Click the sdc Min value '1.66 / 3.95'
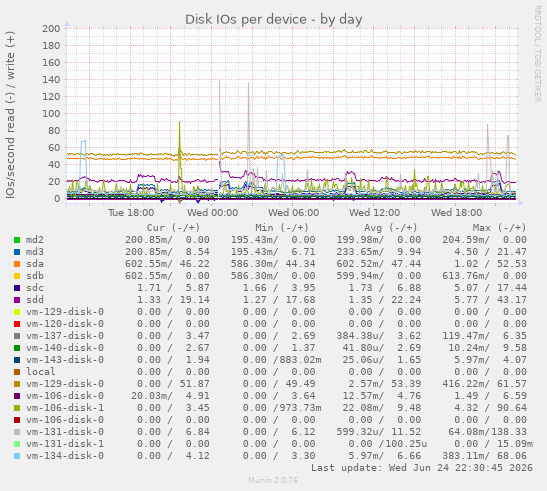Image resolution: width=547 pixels, height=491 pixels. 279,288
